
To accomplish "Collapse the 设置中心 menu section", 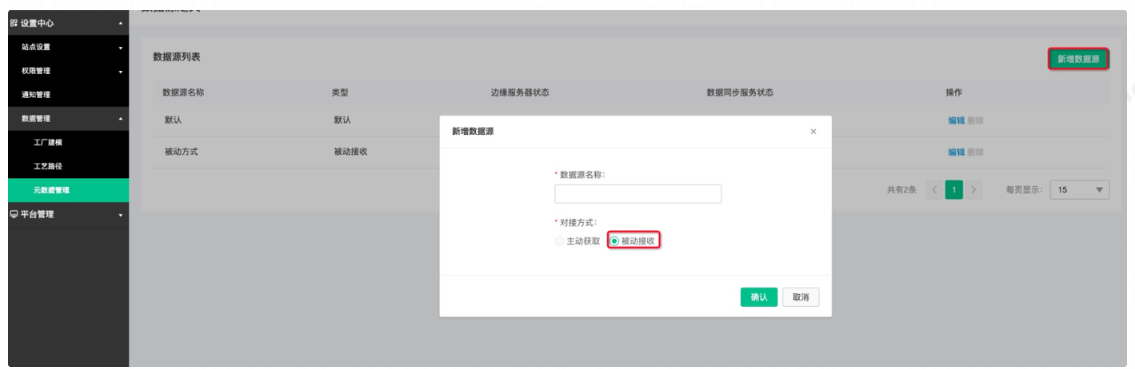I will click(121, 24).
